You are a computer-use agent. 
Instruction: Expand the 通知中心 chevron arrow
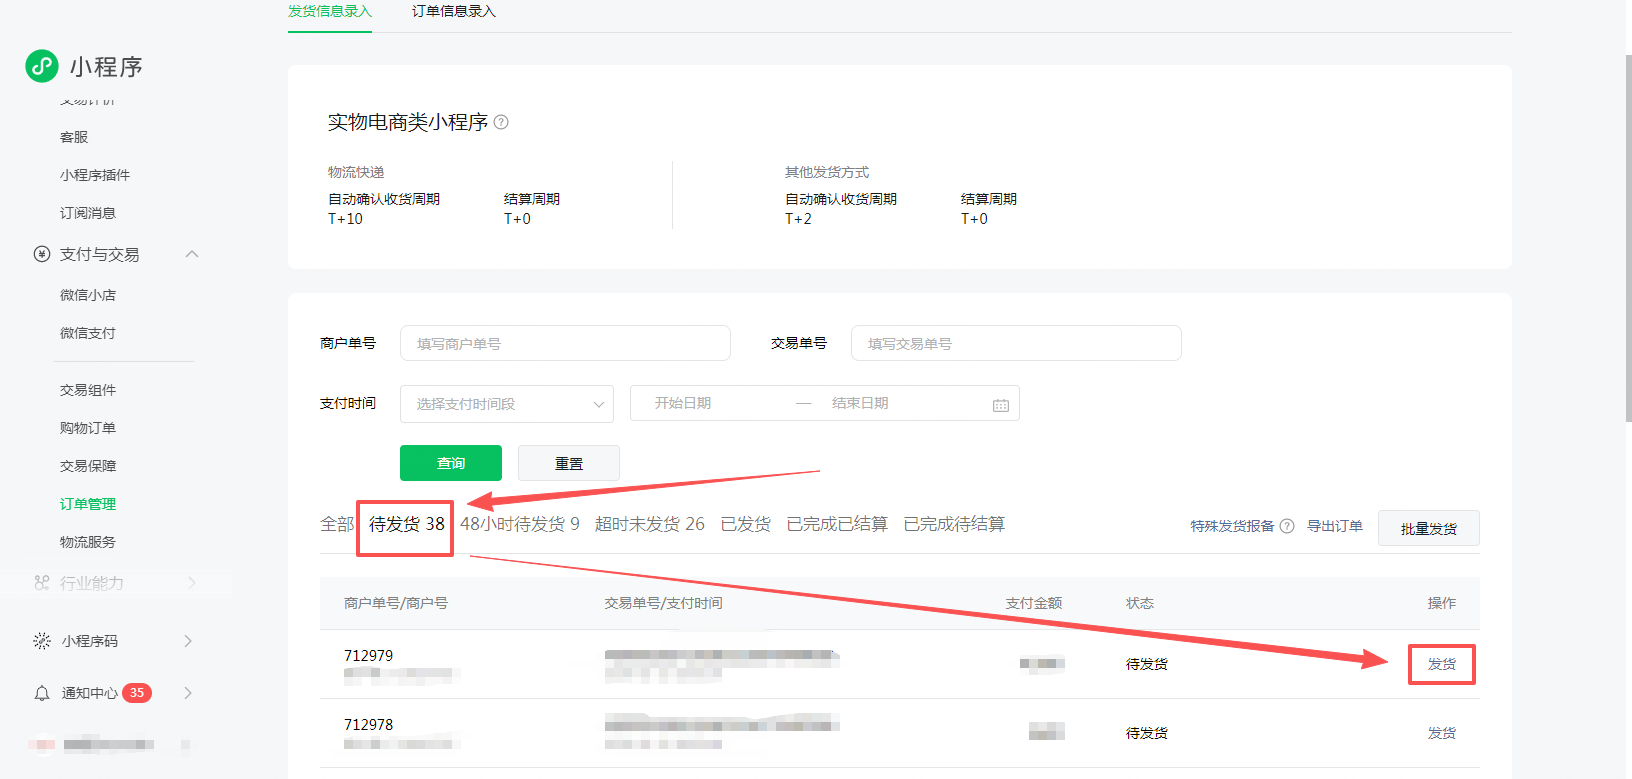pos(188,693)
